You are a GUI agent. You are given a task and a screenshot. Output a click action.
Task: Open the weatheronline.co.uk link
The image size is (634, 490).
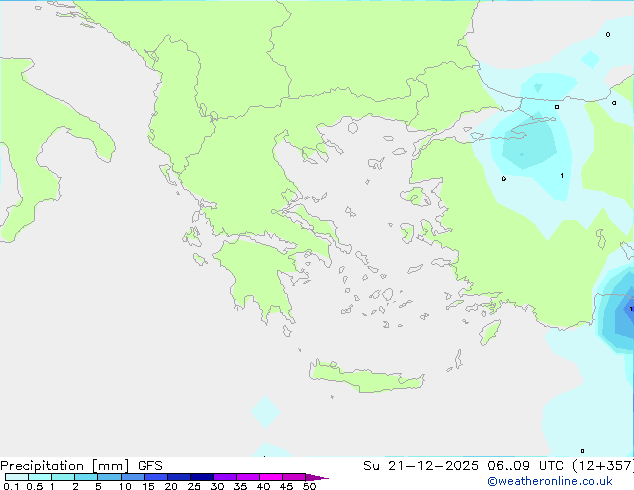(x=550, y=481)
